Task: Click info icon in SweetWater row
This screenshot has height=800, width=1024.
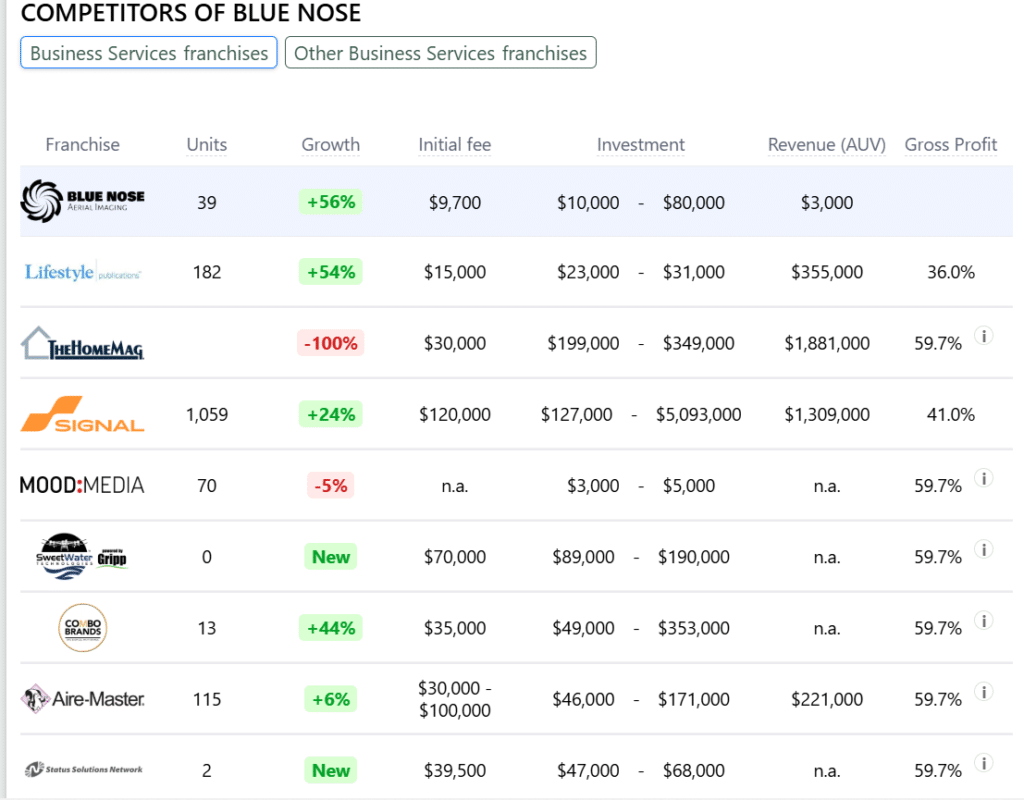Action: click(x=984, y=549)
